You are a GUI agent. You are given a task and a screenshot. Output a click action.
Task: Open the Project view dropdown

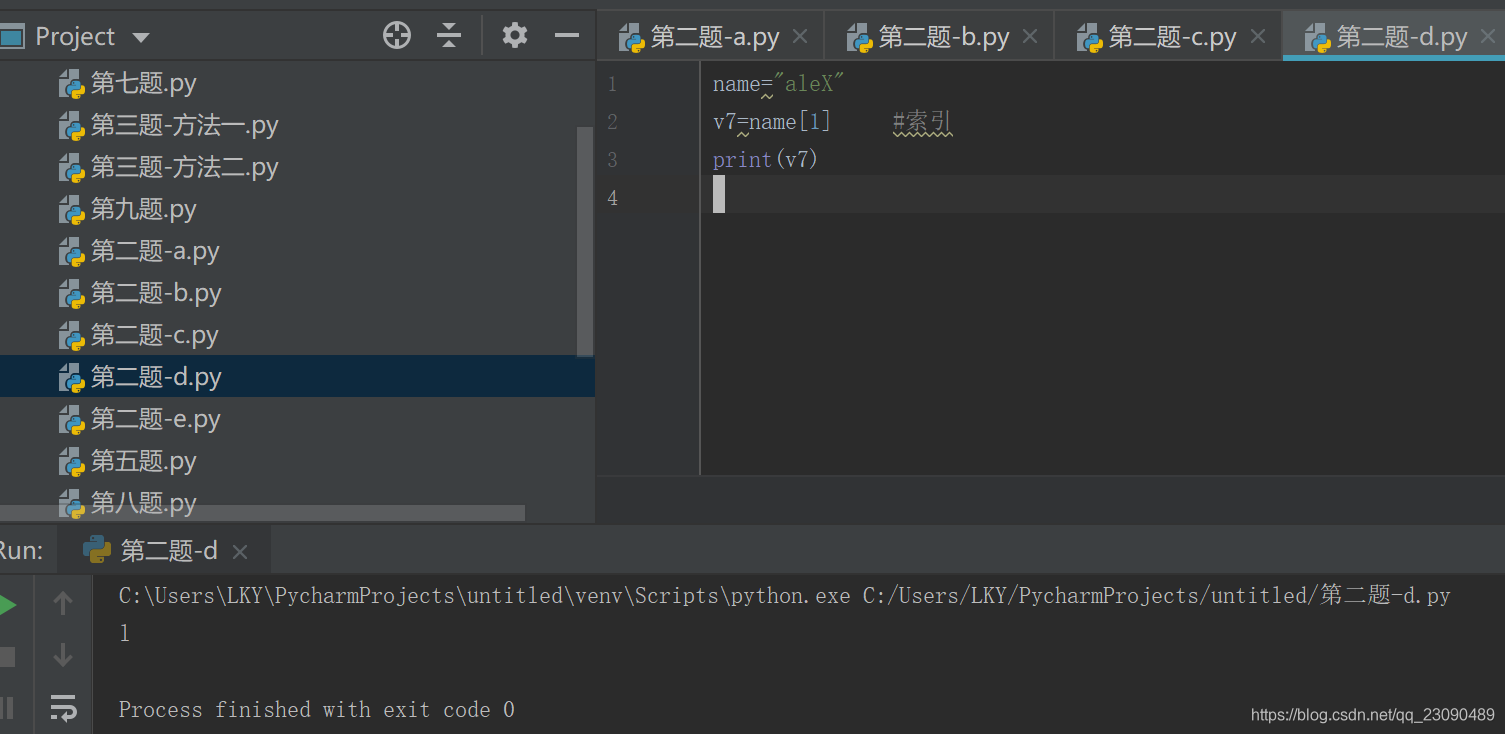click(141, 38)
